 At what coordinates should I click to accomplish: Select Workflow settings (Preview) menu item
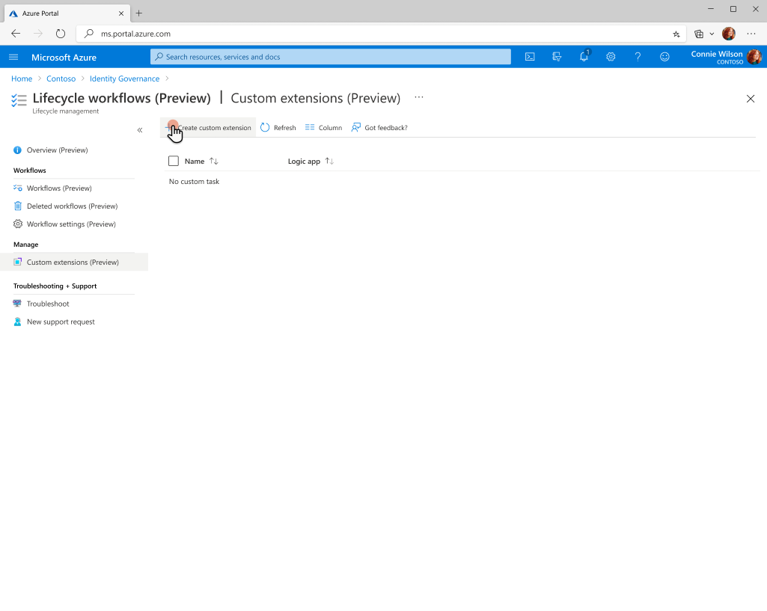(71, 224)
